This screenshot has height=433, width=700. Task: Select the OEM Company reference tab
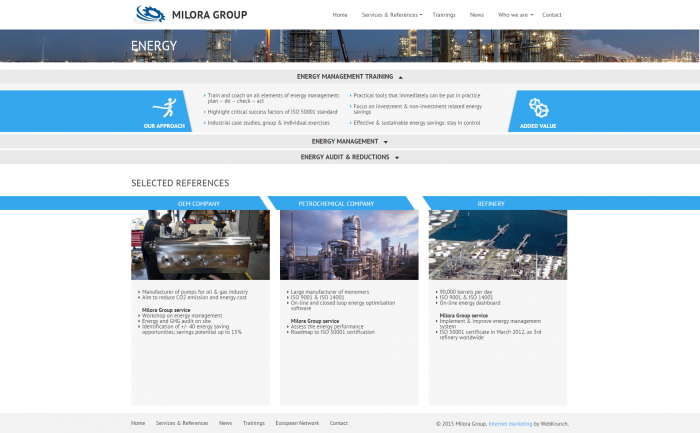point(199,204)
